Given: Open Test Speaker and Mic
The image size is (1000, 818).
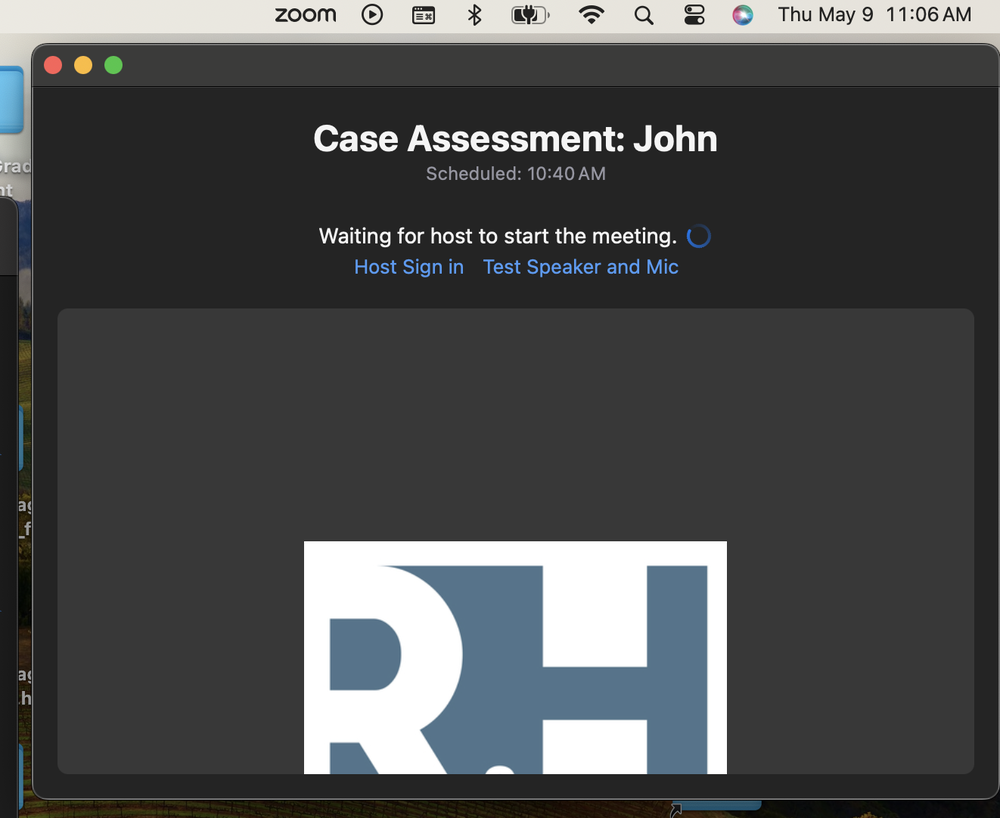Looking at the screenshot, I should click(581, 267).
